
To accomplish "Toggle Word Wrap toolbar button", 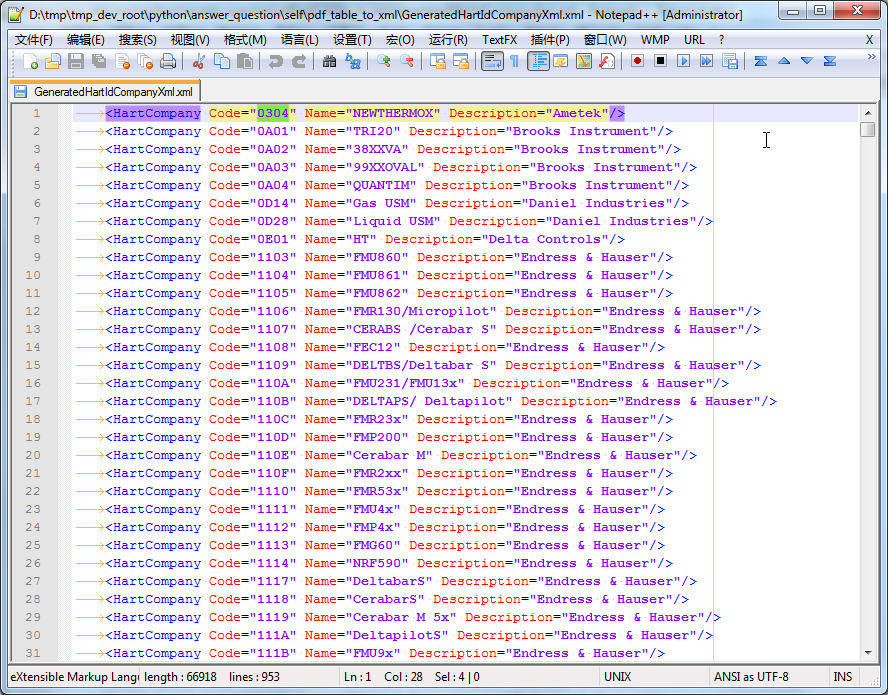I will point(492,62).
